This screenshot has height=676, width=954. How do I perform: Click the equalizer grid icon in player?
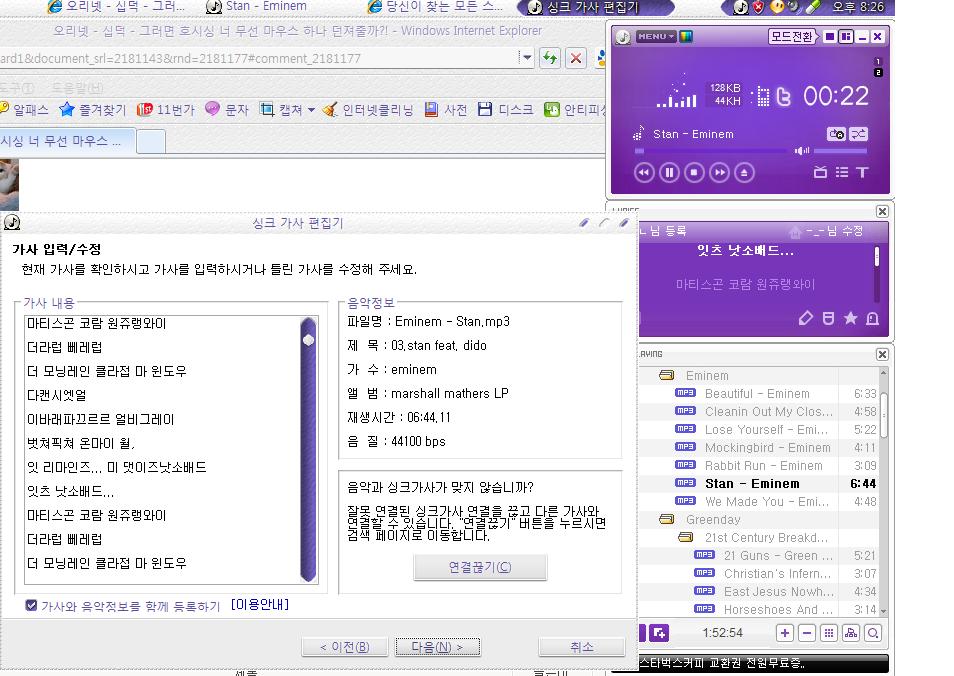pos(762,96)
